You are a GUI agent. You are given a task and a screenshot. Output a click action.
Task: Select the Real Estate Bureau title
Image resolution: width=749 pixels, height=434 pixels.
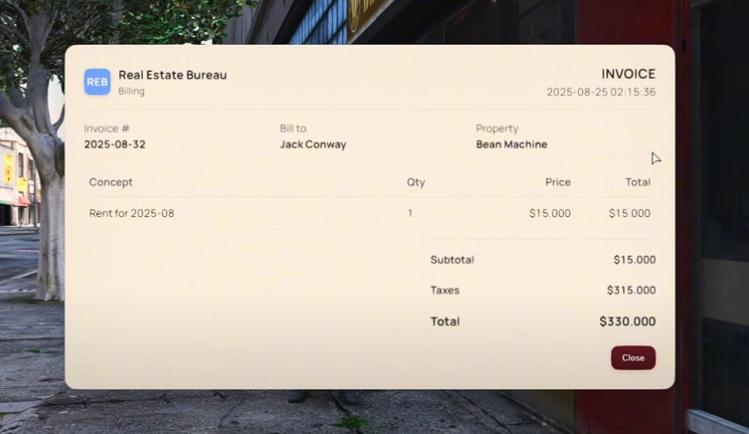pyautogui.click(x=172, y=75)
